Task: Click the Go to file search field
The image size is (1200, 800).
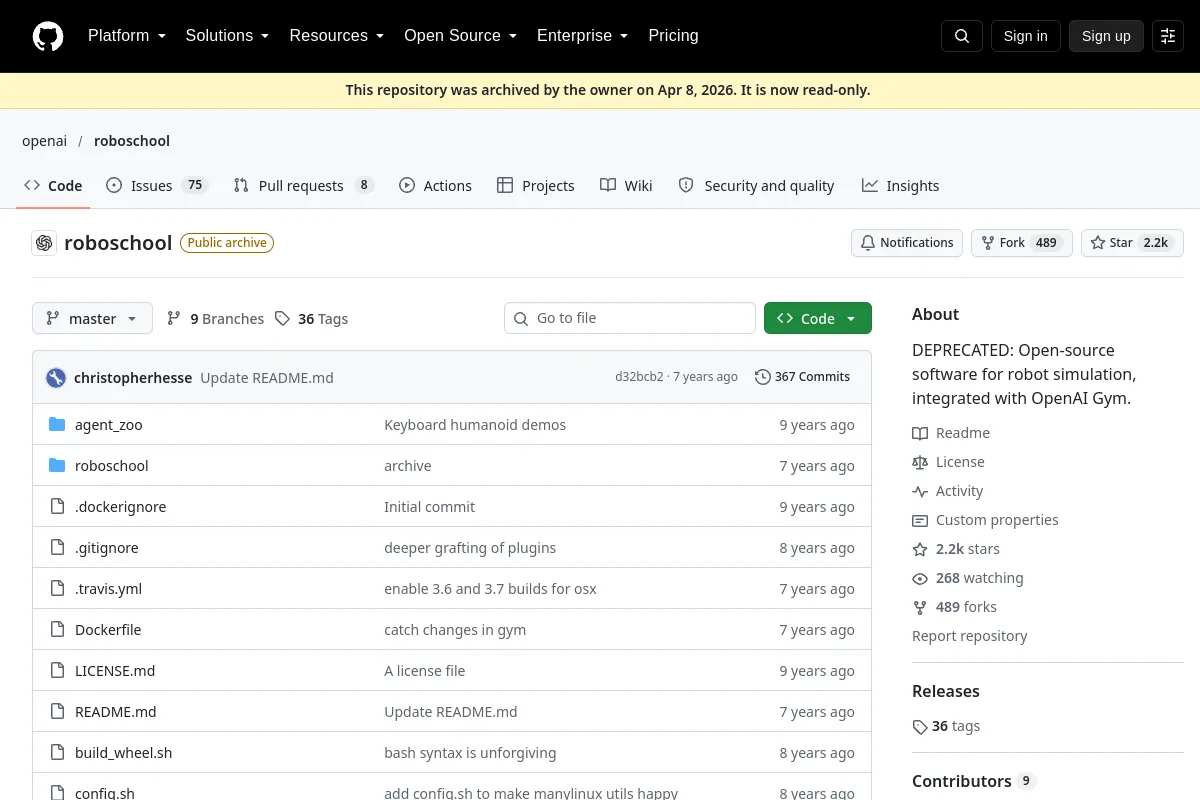Action: pos(630,318)
